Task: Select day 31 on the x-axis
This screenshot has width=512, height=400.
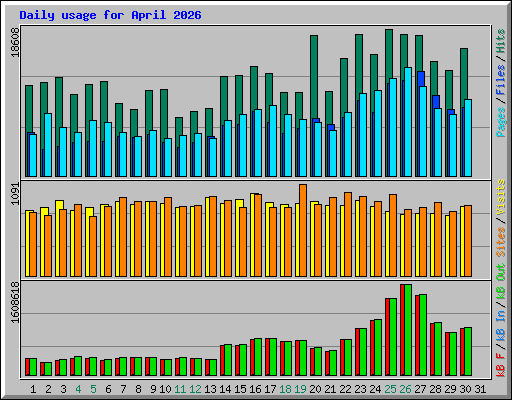Action: (x=480, y=389)
